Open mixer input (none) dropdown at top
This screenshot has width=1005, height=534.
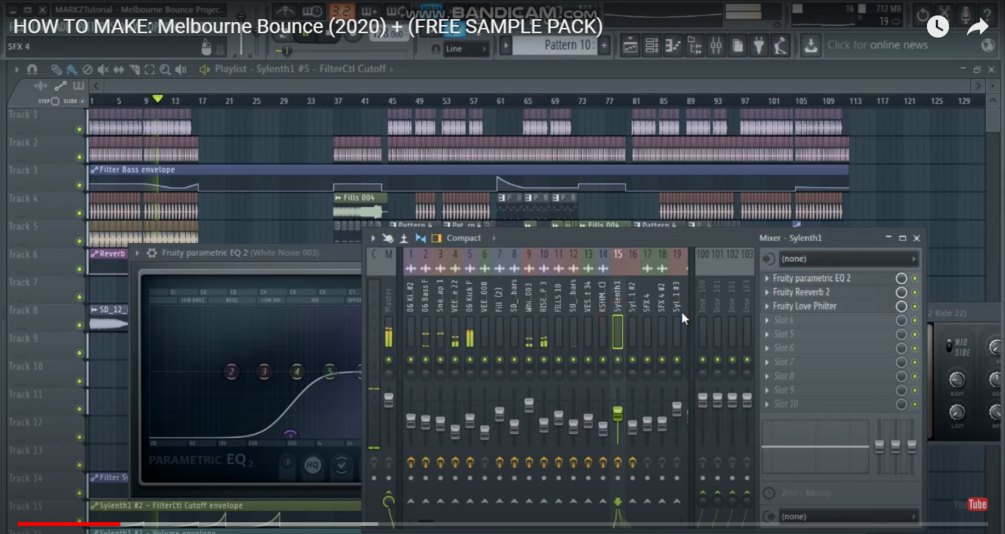tap(849, 258)
